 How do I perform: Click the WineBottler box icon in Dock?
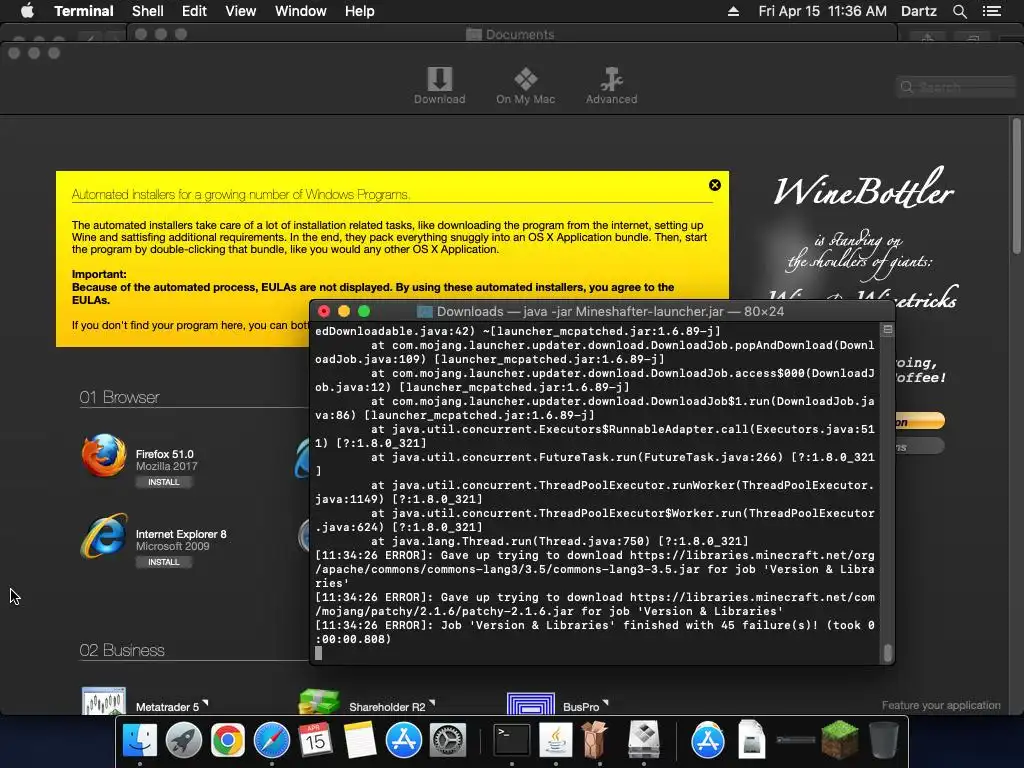(x=595, y=741)
